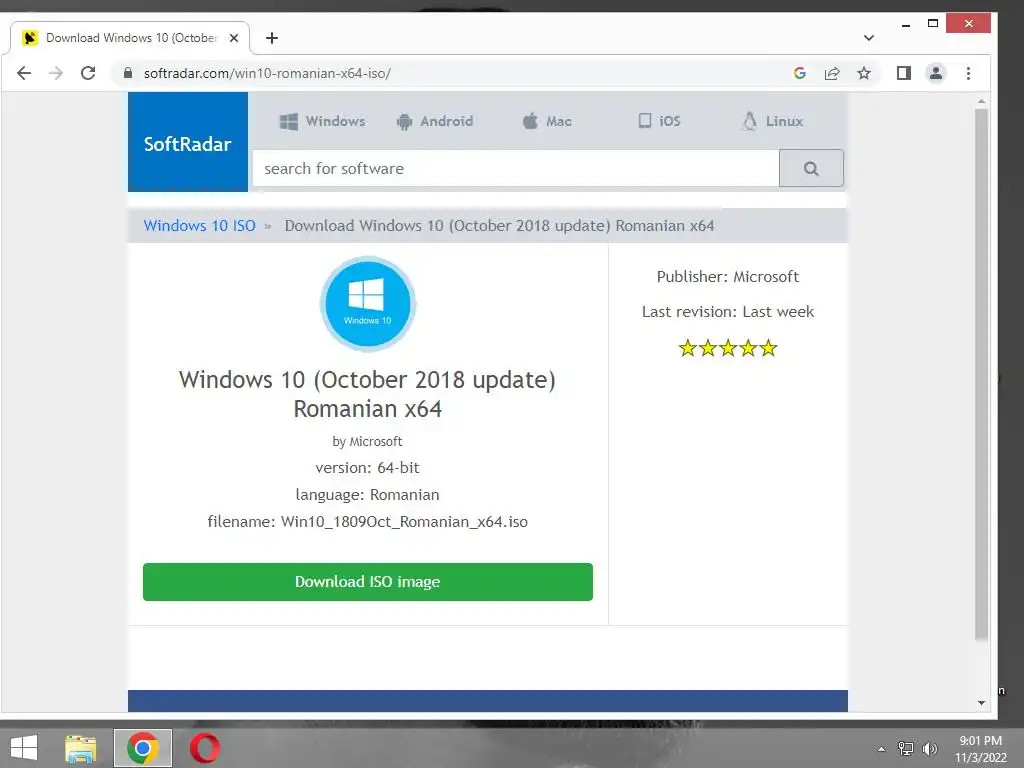Select the Download Windows 10 tab

[131, 38]
